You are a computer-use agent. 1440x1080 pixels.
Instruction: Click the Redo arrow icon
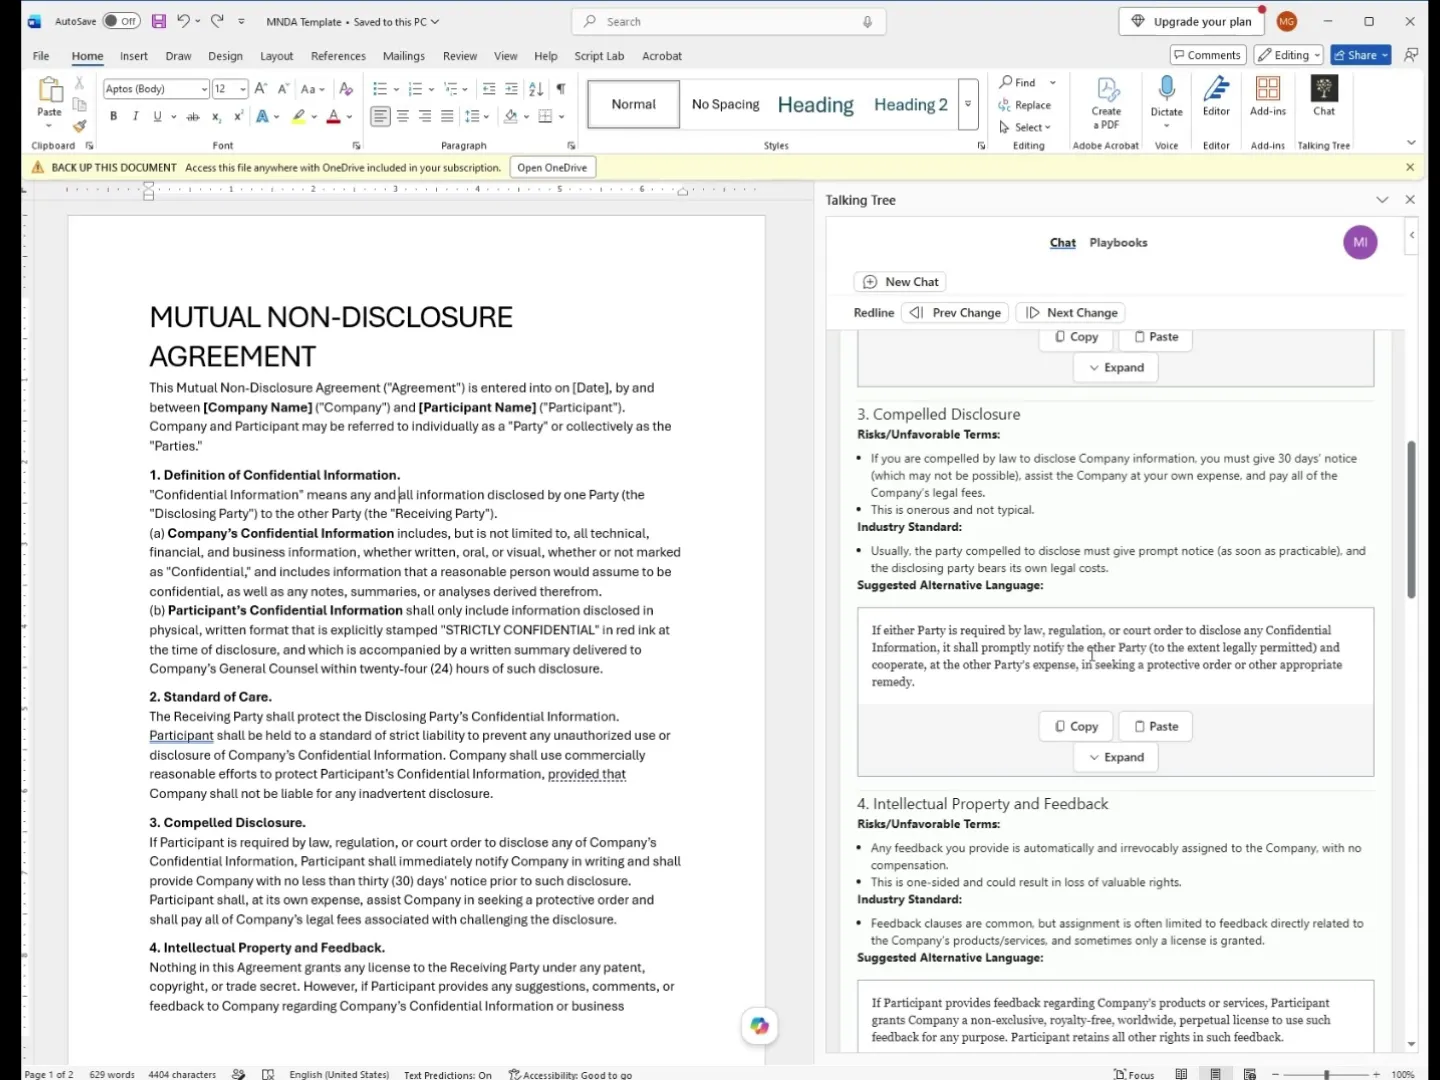point(217,21)
